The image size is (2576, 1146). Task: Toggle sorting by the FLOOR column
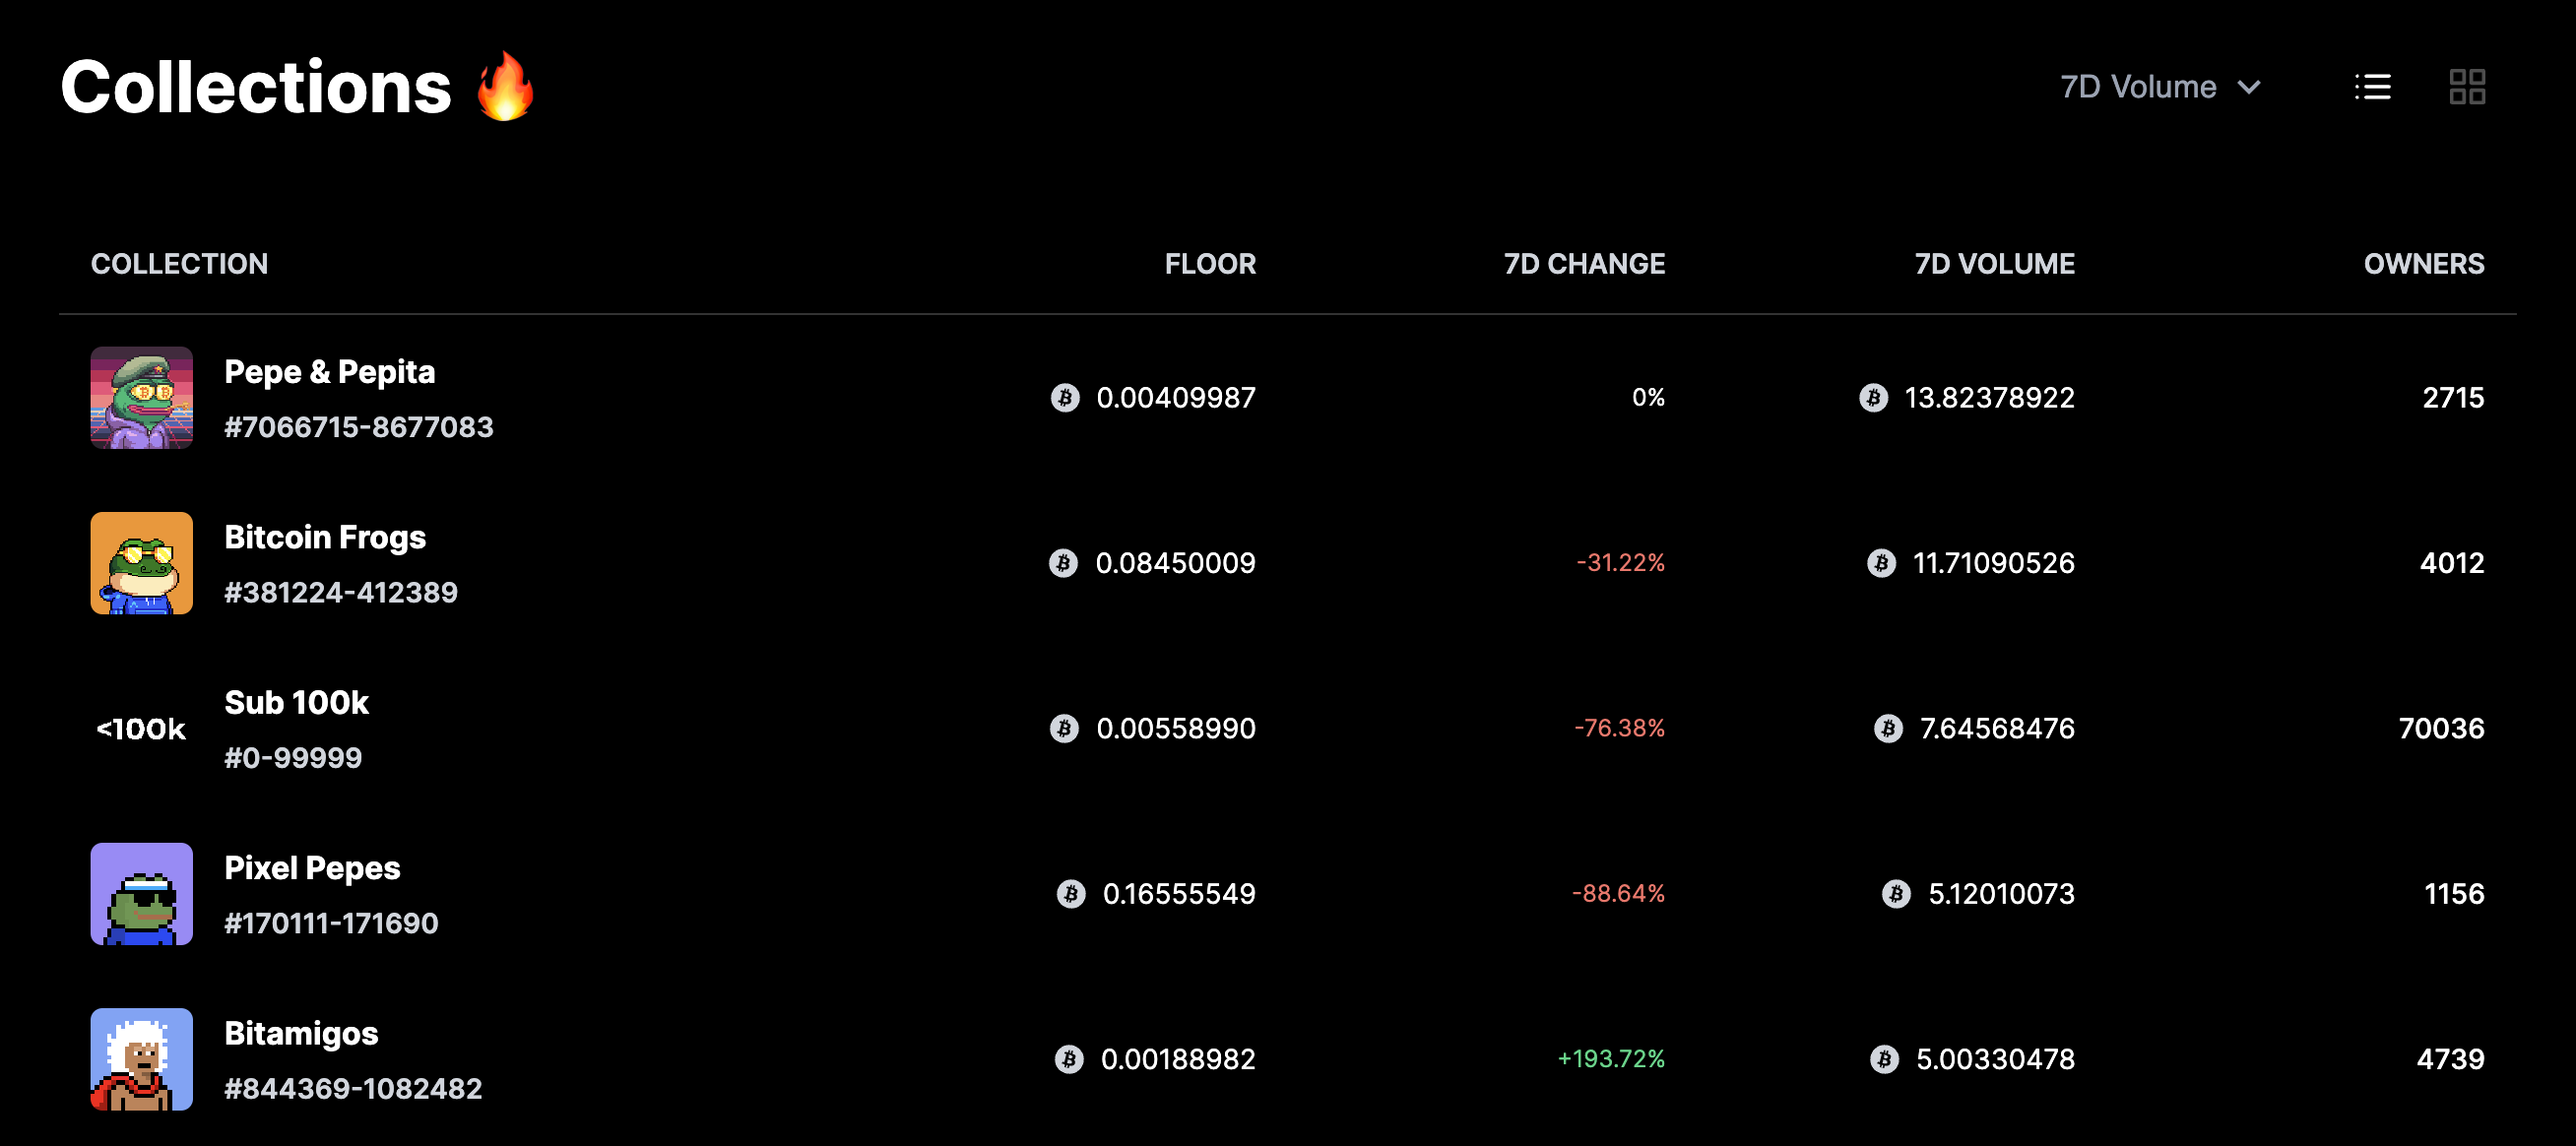tap(1210, 263)
